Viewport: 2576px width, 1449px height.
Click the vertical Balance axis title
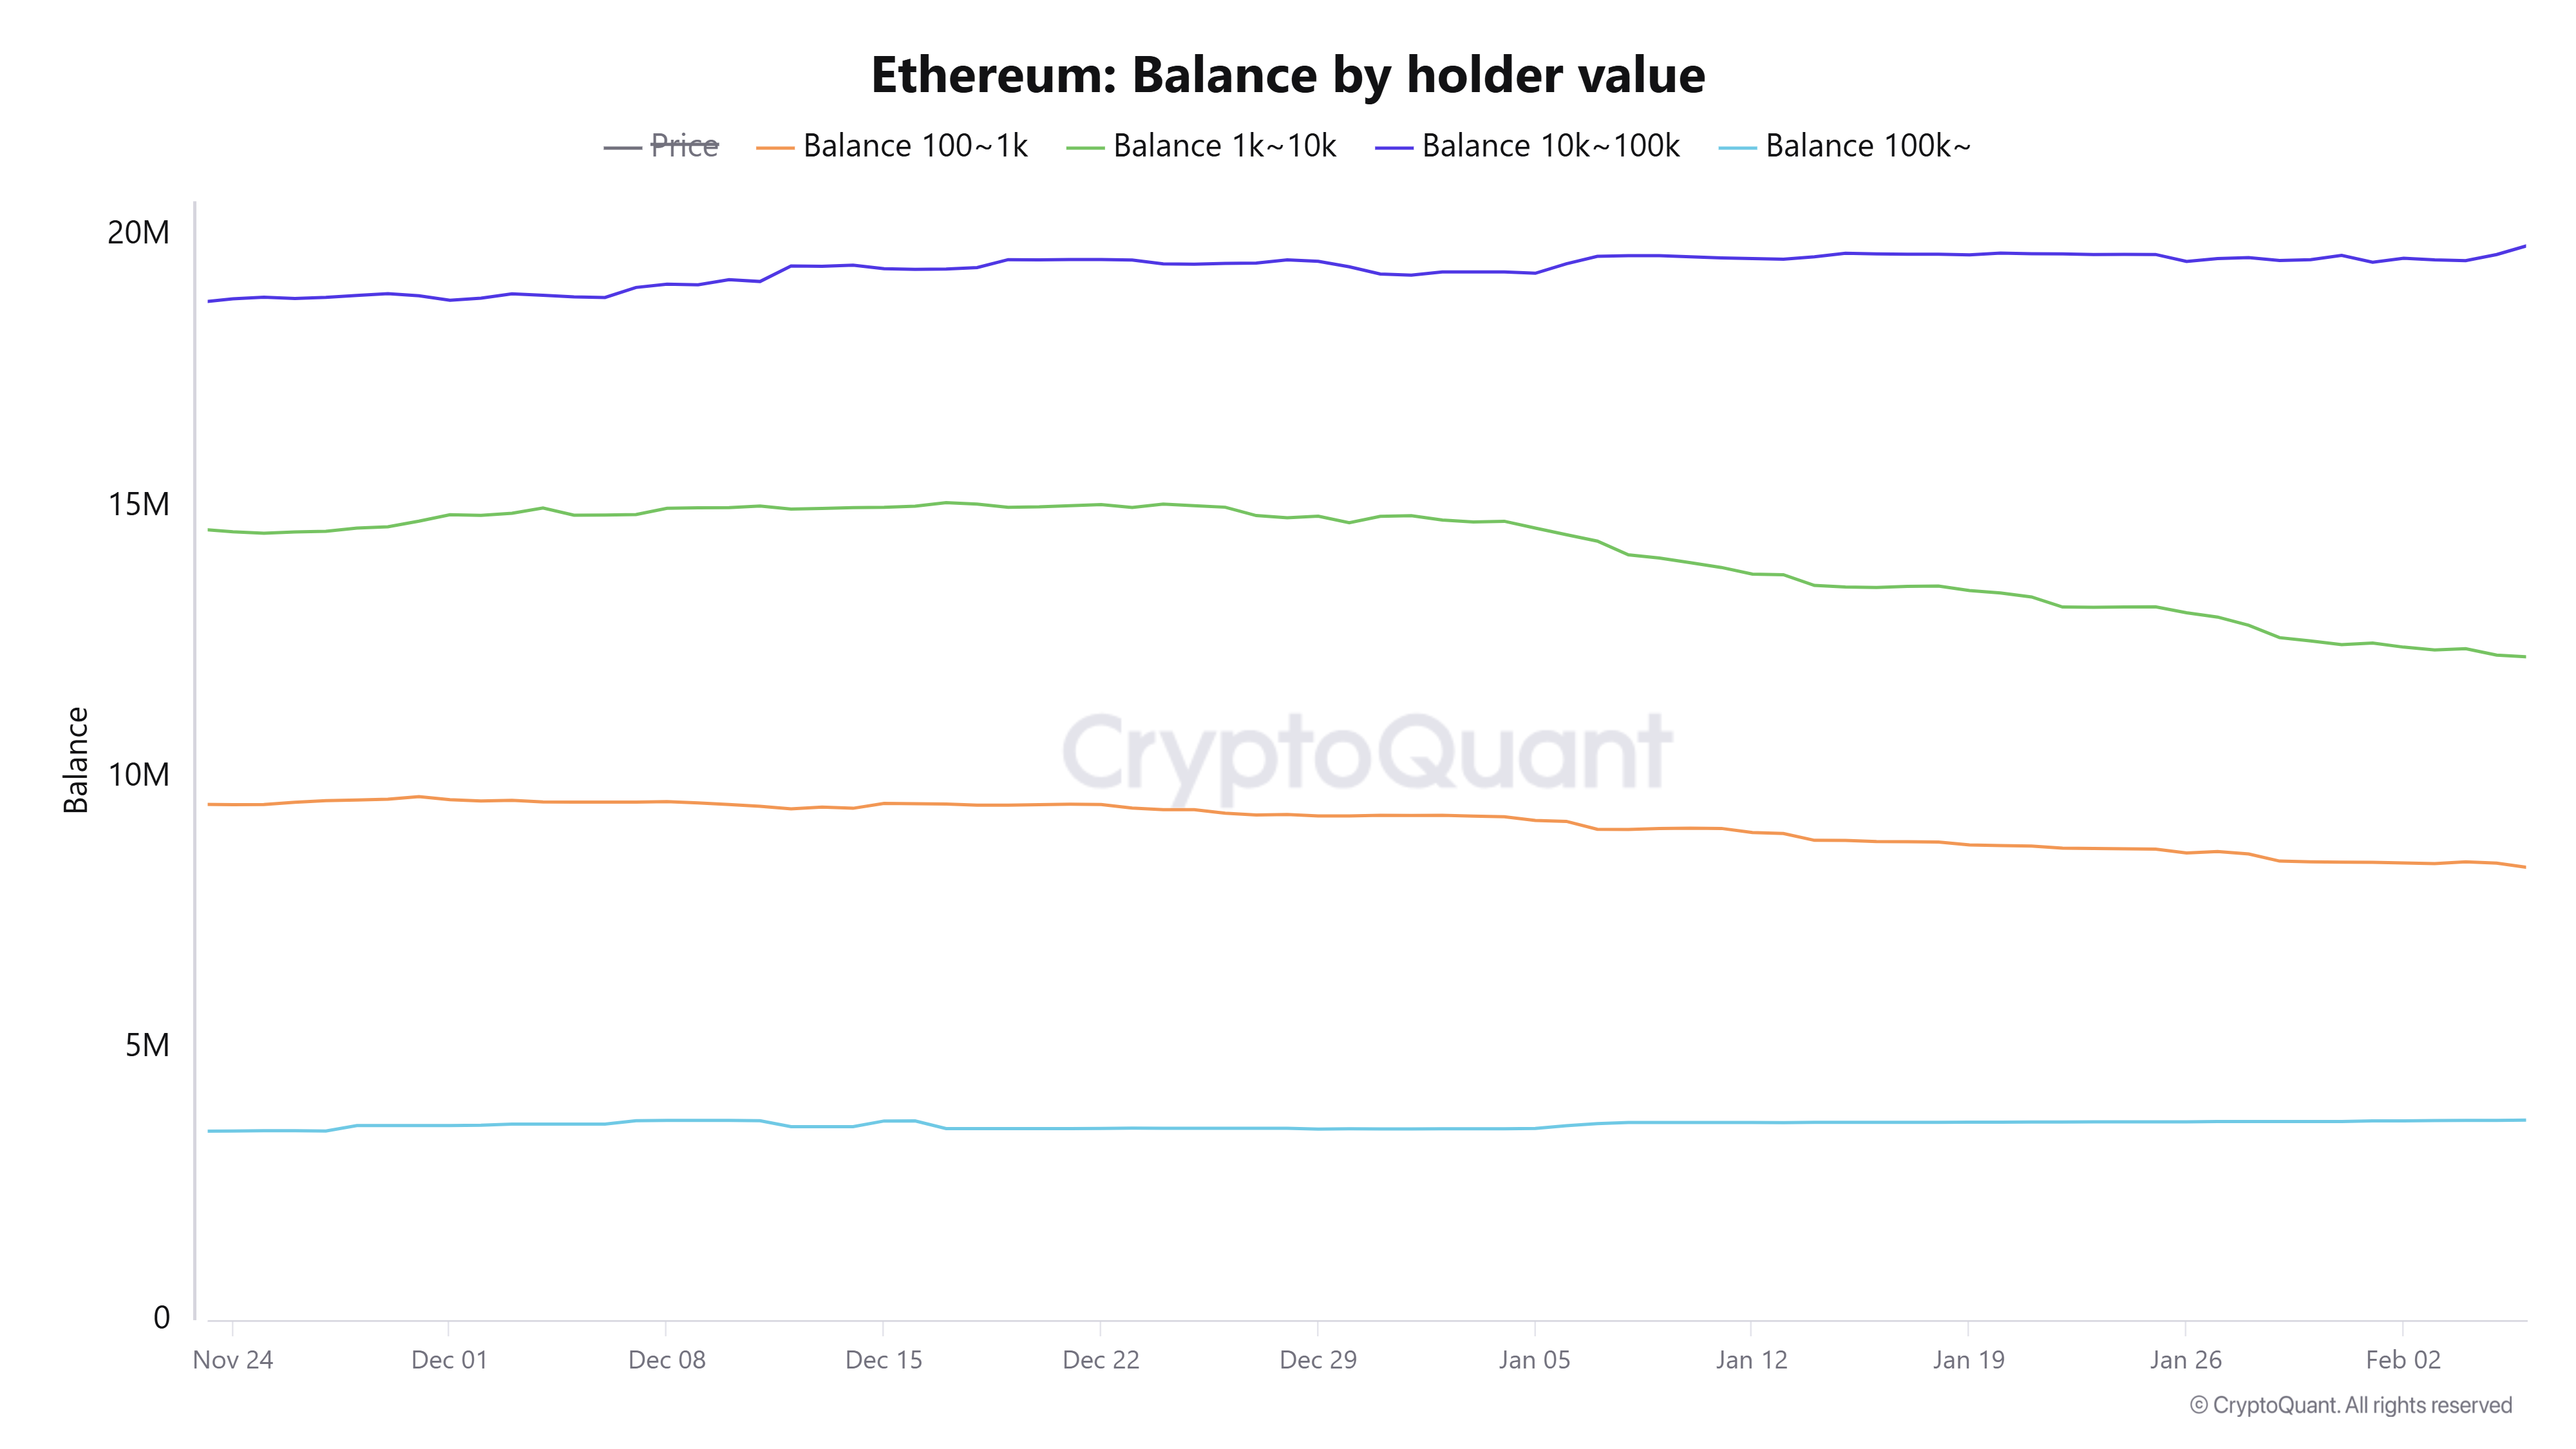coord(76,760)
